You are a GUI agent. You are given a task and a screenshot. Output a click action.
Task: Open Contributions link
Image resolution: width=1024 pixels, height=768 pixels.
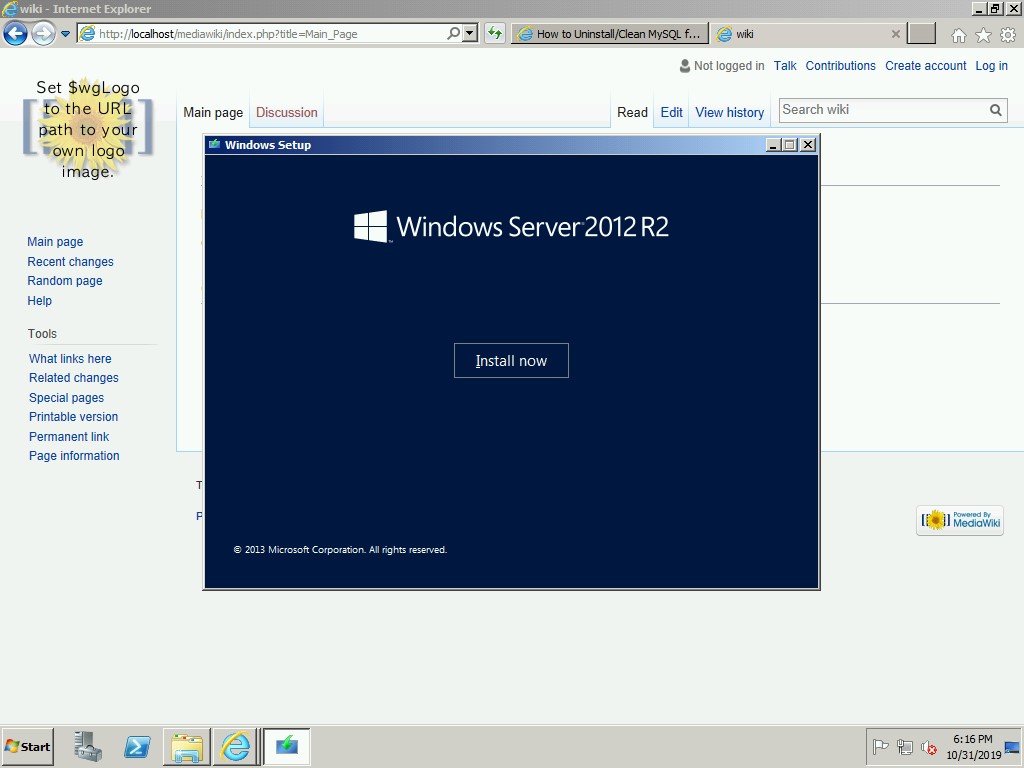[x=840, y=66]
